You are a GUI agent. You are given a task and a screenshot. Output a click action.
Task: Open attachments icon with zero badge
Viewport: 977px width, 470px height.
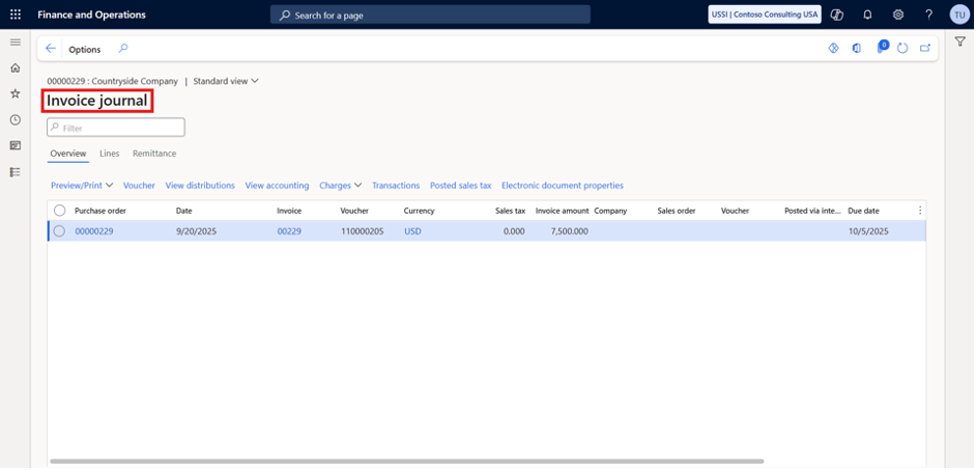point(882,47)
